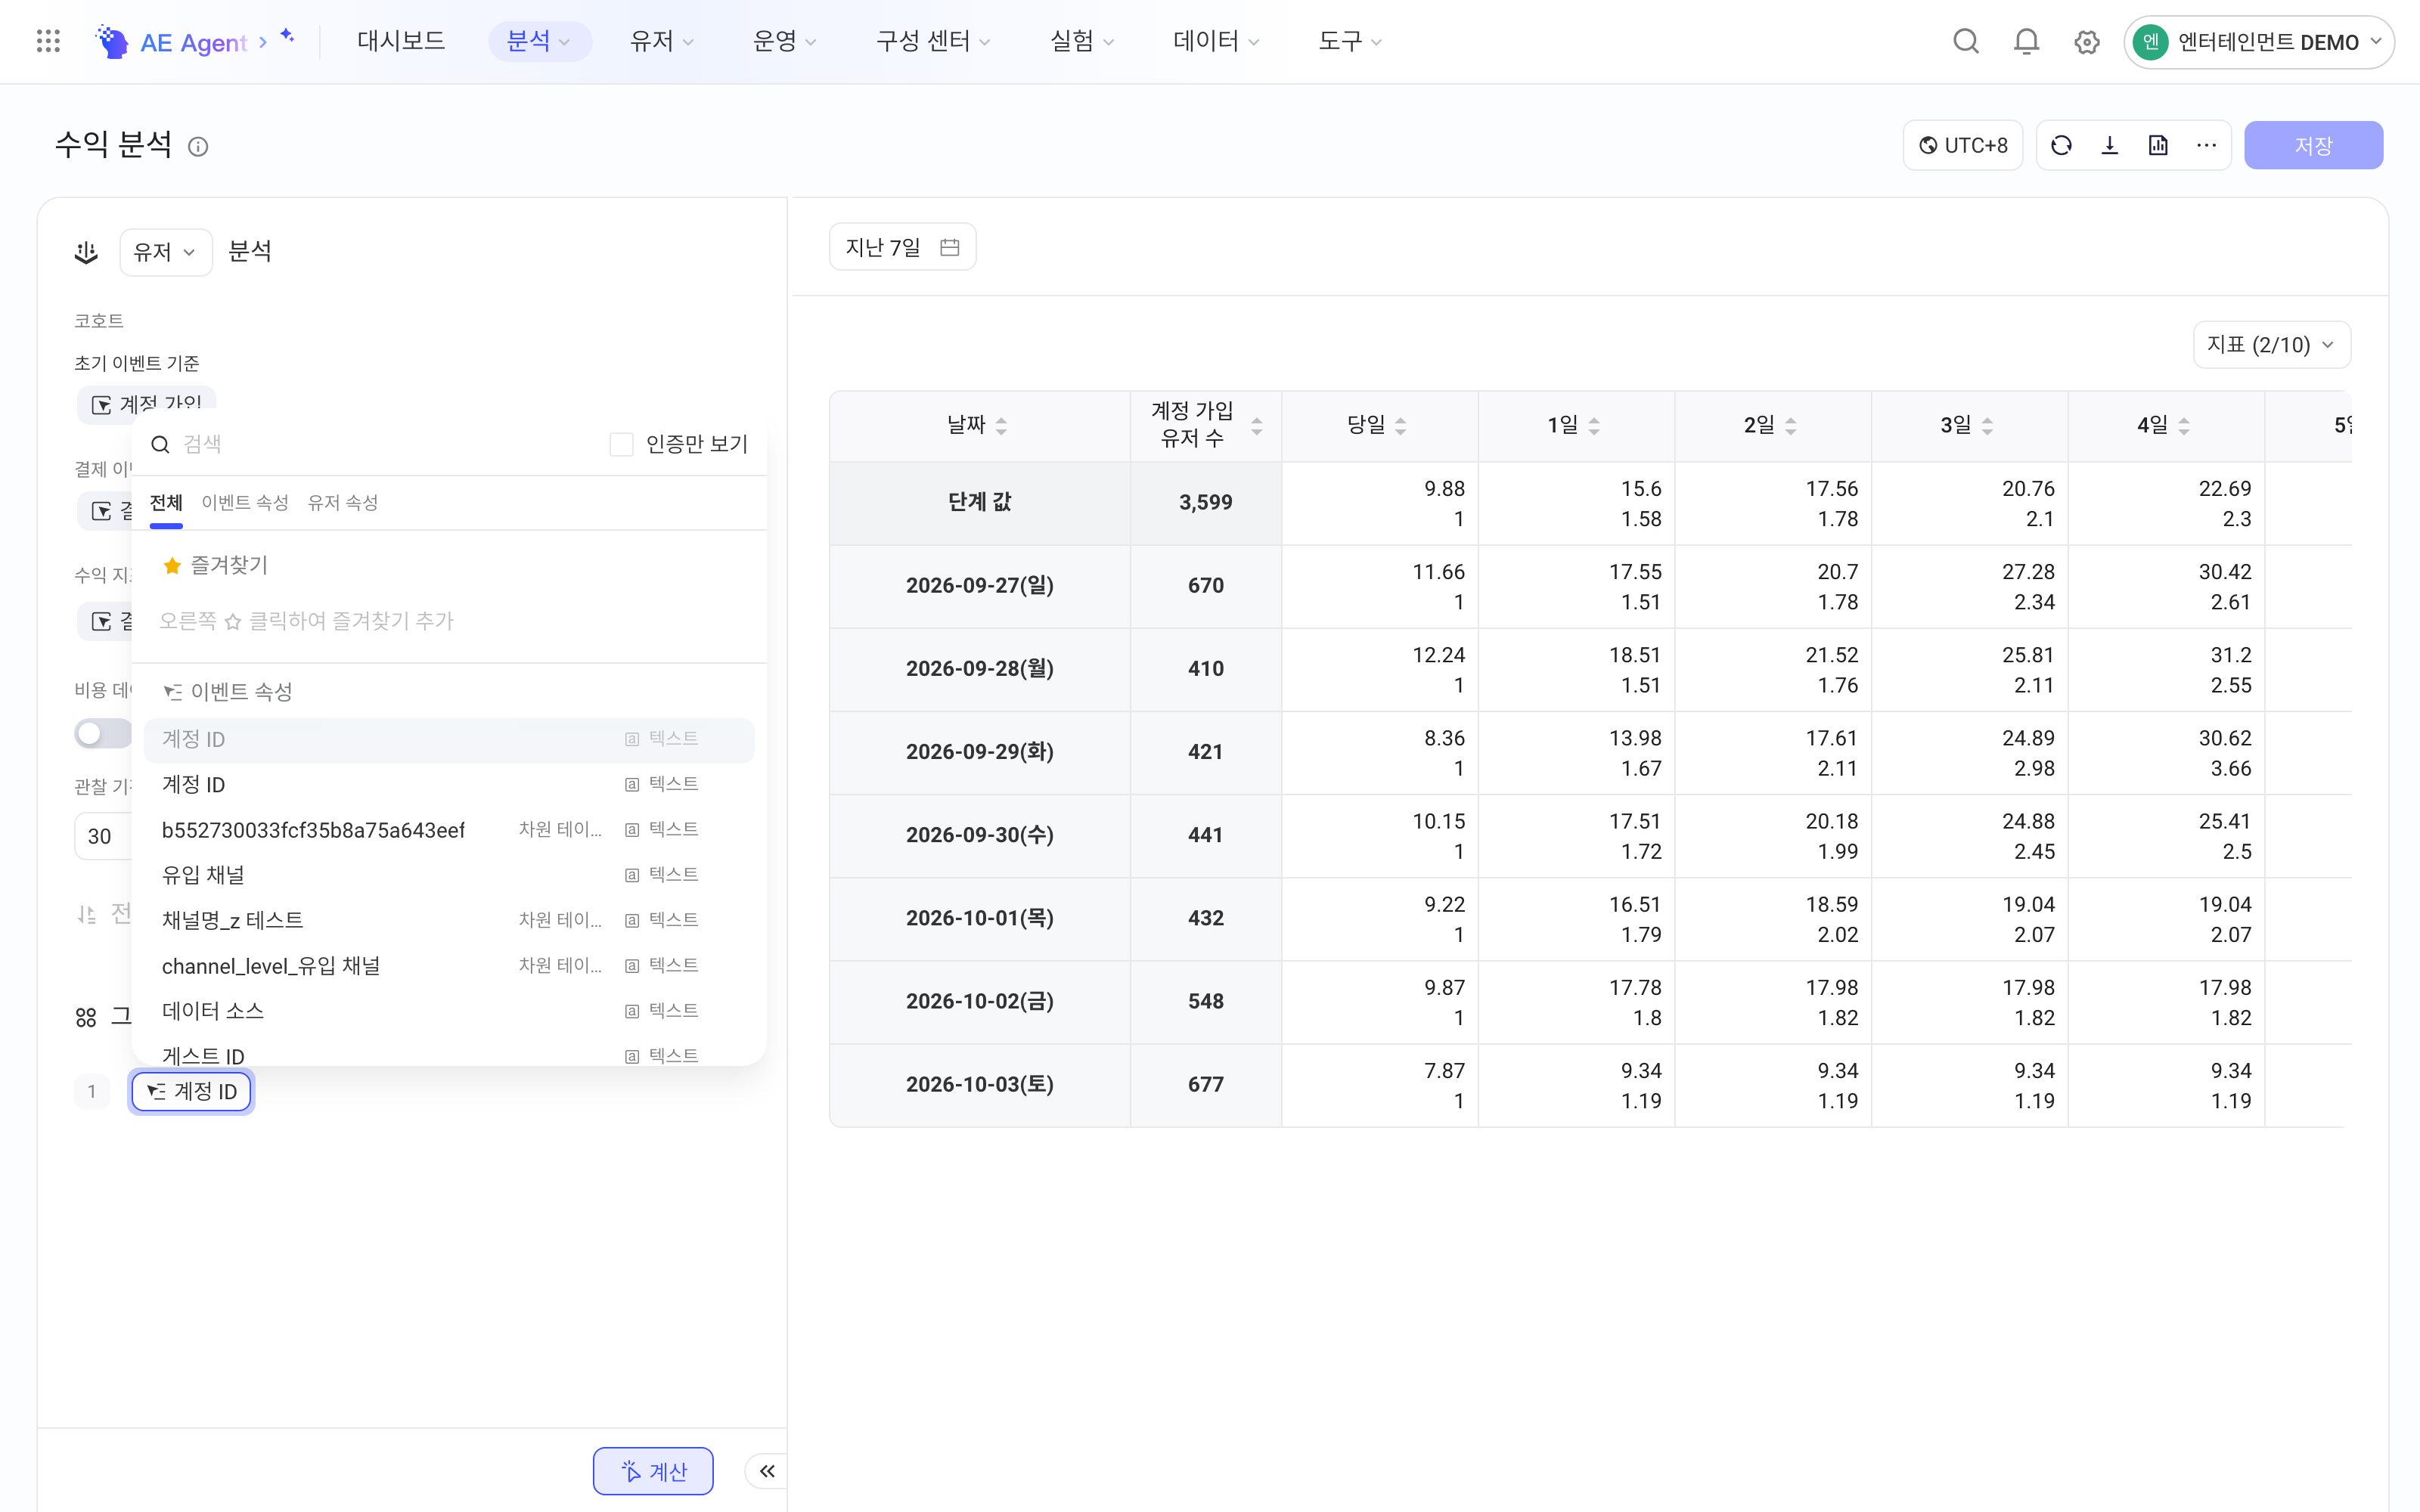Click the 지난 7일 date range button
This screenshot has height=1512, width=2420.
(x=902, y=247)
